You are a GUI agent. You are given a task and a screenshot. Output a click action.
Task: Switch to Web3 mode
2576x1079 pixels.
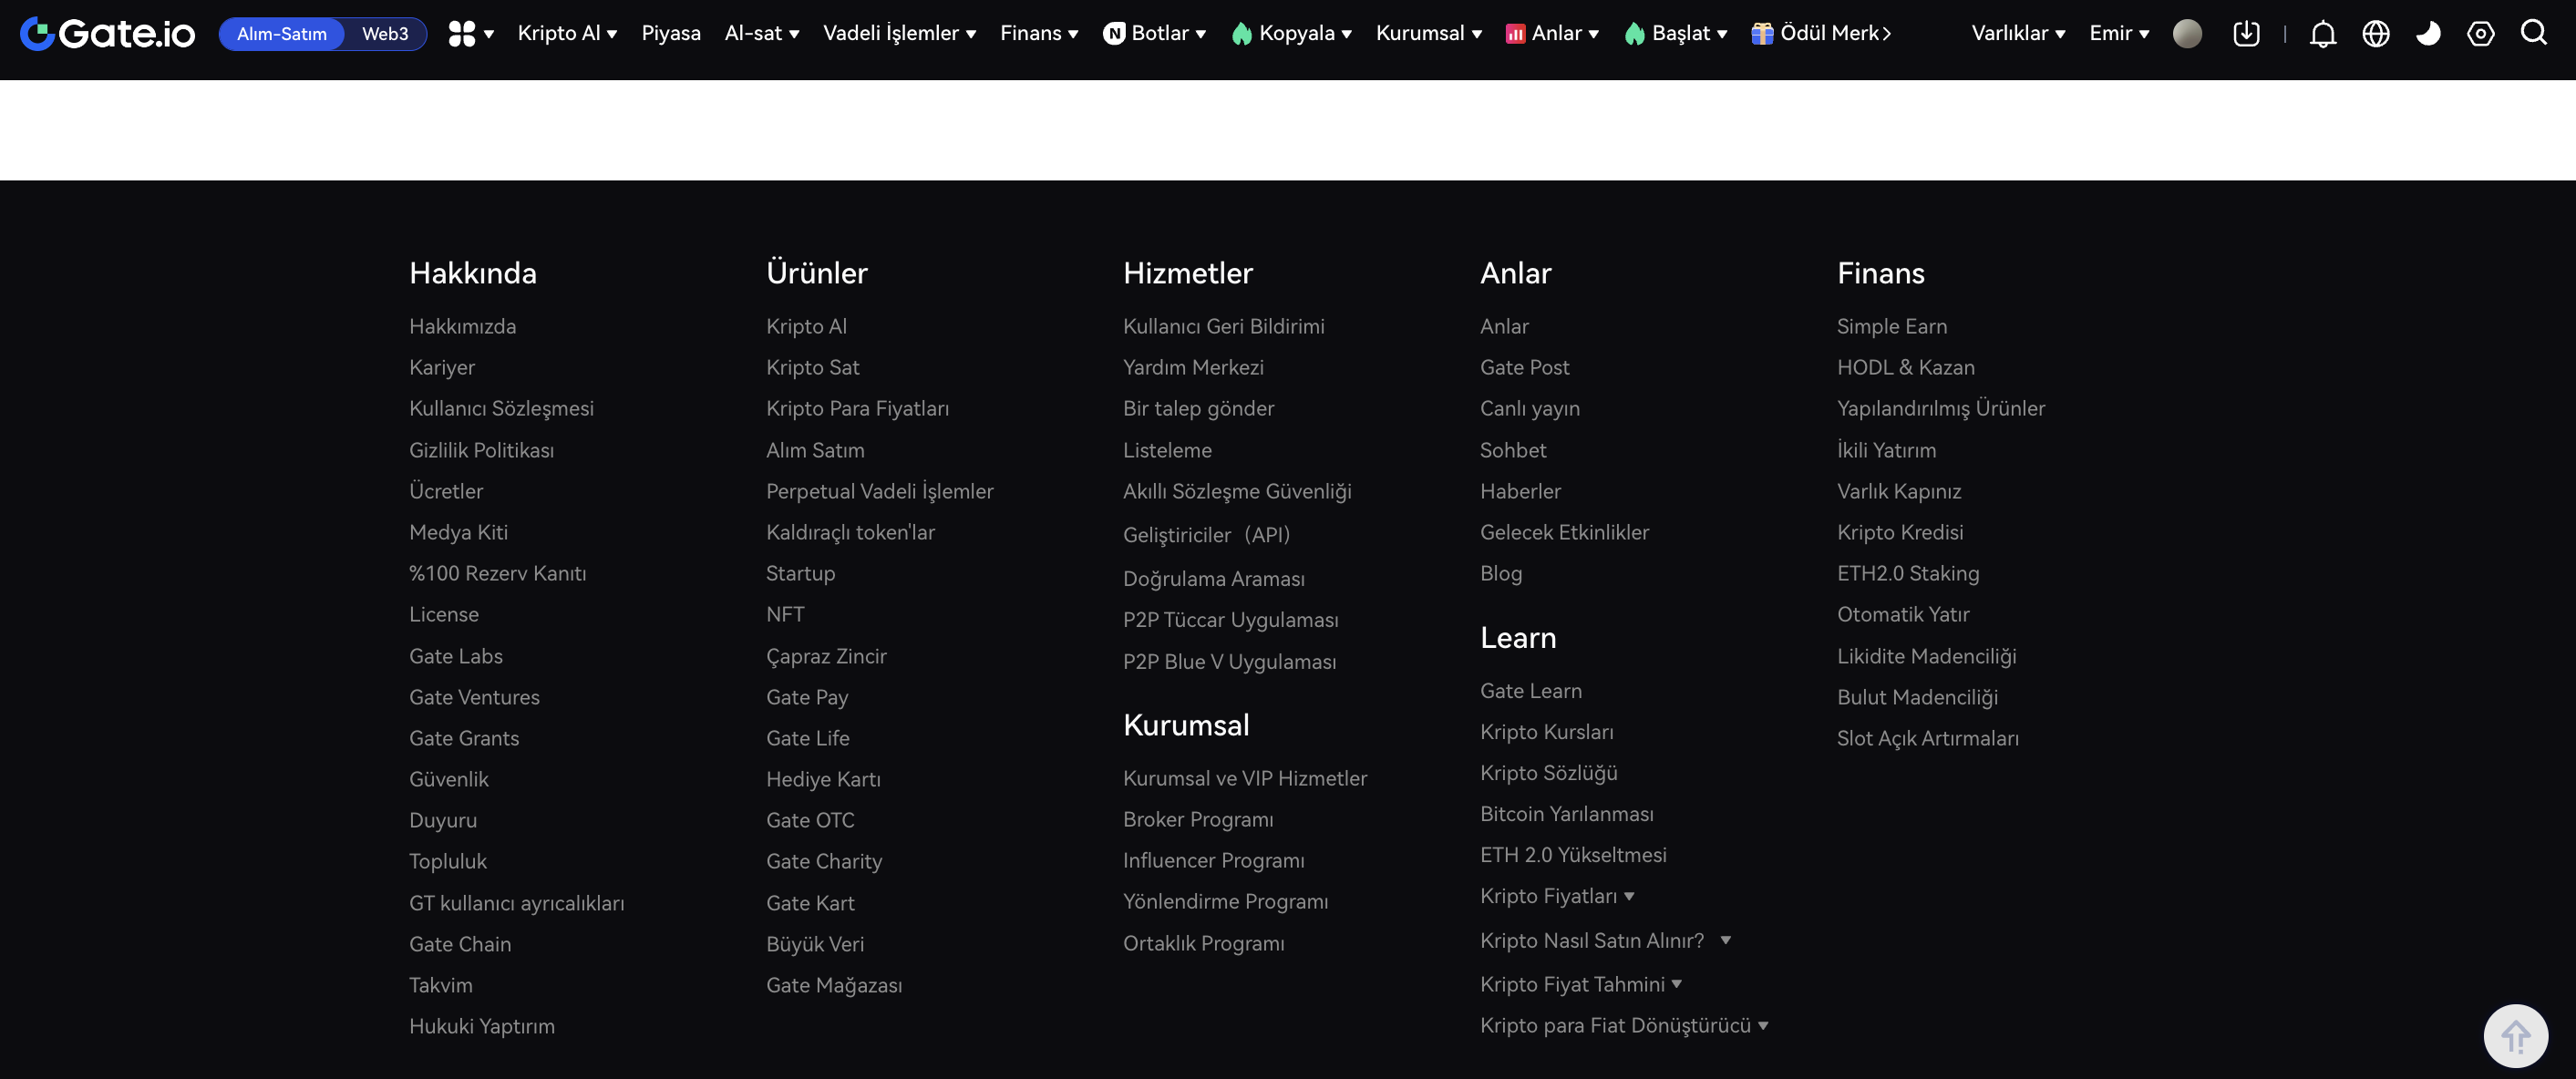pyautogui.click(x=385, y=33)
